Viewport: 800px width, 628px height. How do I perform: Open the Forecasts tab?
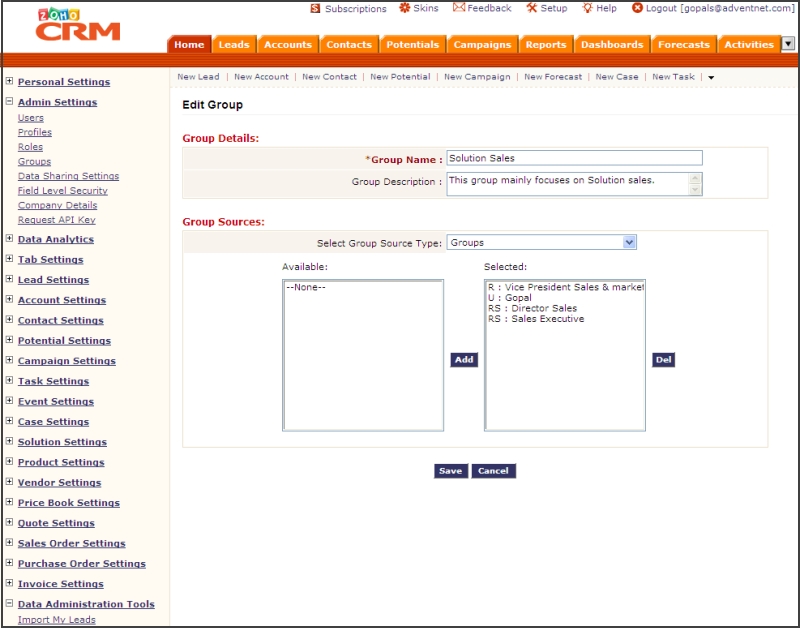pyautogui.click(x=684, y=44)
